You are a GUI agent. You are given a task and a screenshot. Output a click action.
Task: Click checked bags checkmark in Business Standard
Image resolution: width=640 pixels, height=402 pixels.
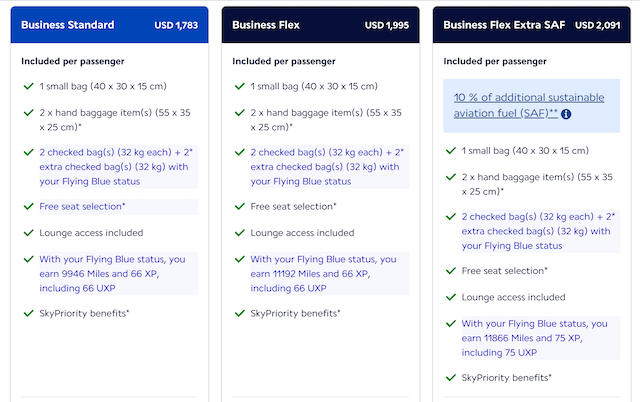pyautogui.click(x=28, y=154)
